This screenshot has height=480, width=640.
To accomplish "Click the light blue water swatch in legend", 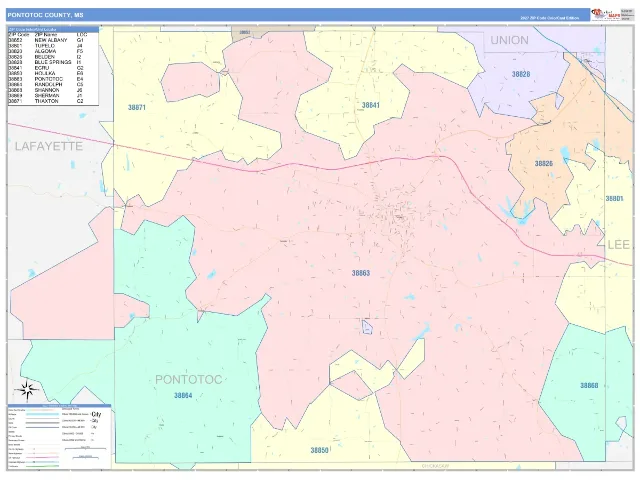I will pos(42,414).
